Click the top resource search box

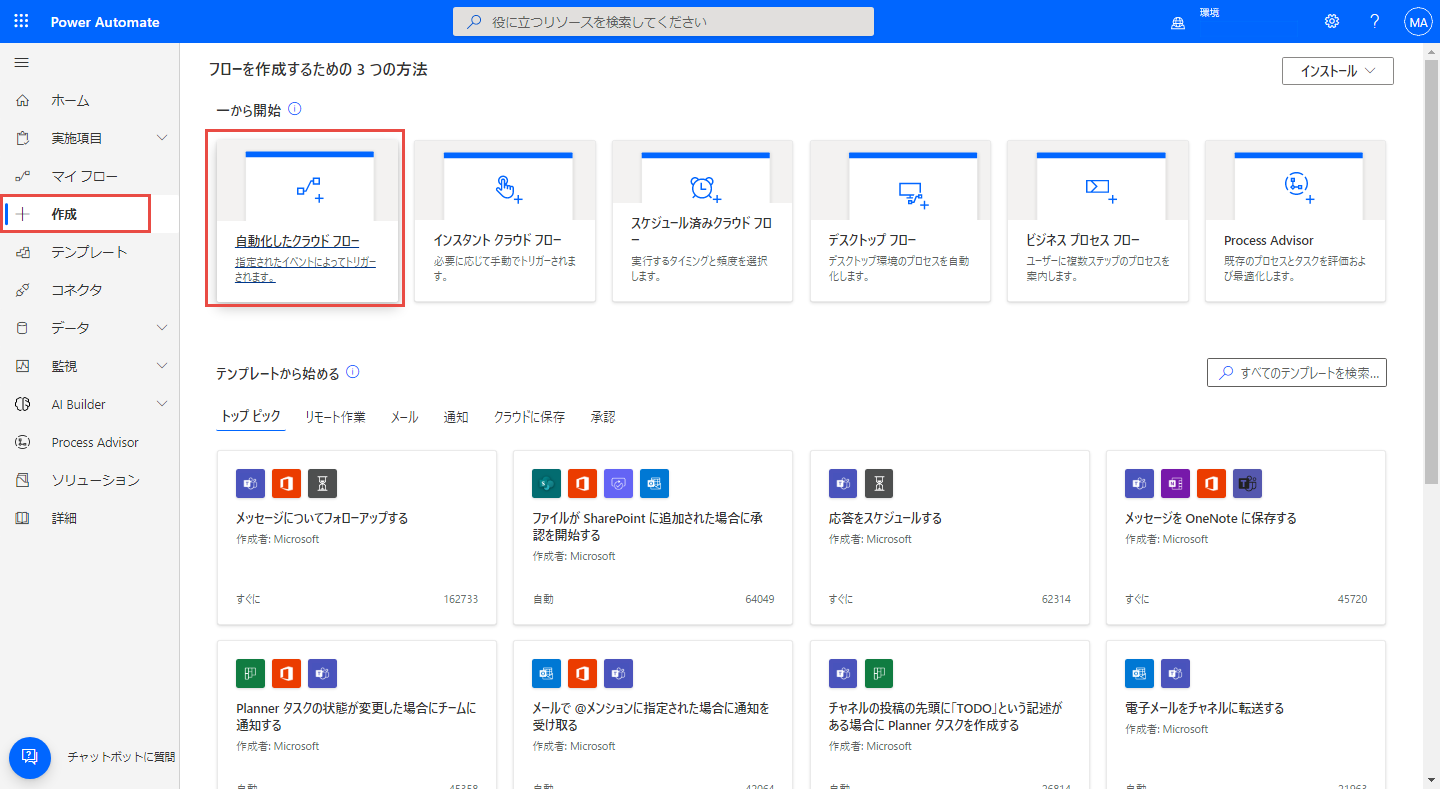click(663, 21)
